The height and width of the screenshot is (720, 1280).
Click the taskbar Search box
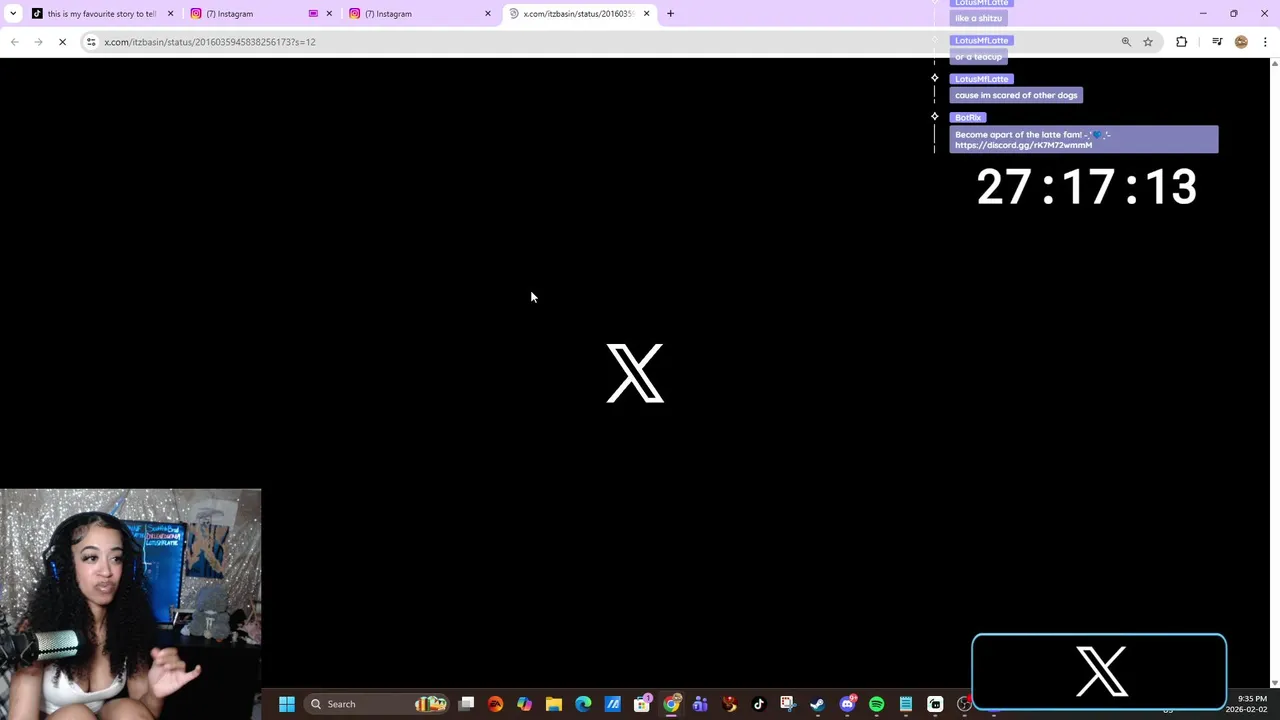pyautogui.click(x=375, y=704)
